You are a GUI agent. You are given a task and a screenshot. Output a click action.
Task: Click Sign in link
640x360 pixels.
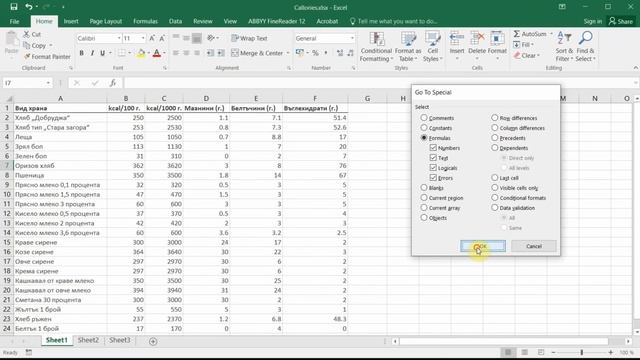pyautogui.click(x=592, y=21)
